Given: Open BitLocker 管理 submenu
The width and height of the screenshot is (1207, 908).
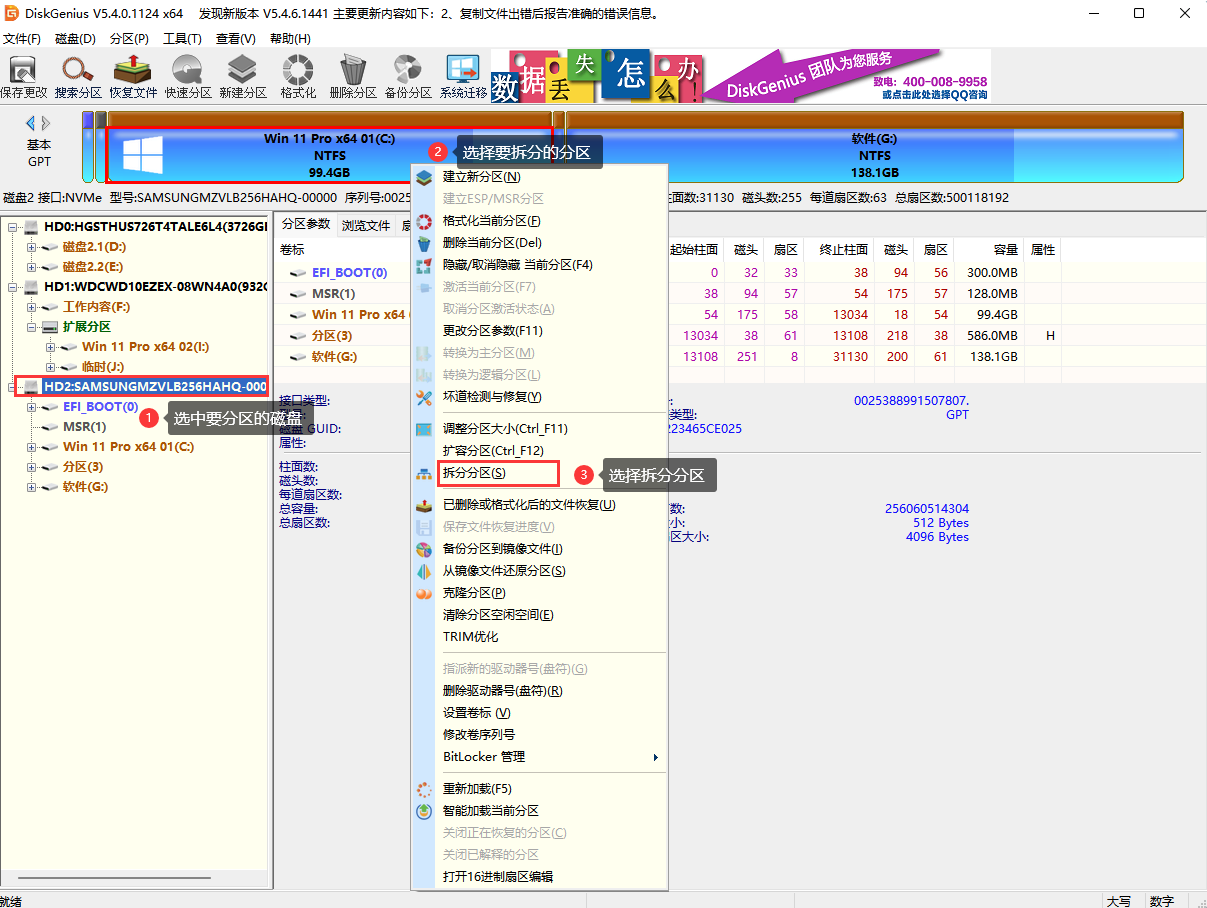Looking at the screenshot, I should 539,757.
